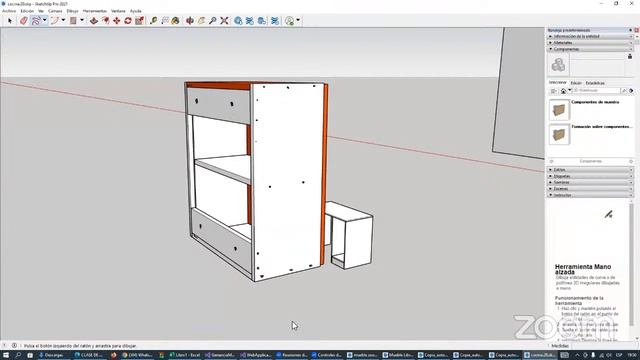This screenshot has width=640, height=360.
Task: Switch to the Seleccionar tab
Action: pos(557,82)
